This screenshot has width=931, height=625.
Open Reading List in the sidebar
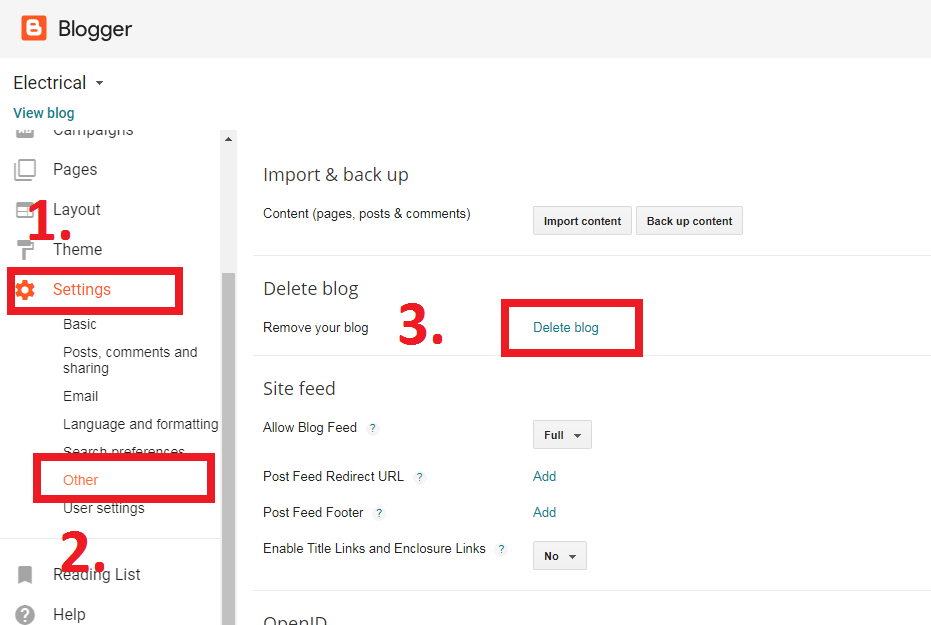pos(97,575)
